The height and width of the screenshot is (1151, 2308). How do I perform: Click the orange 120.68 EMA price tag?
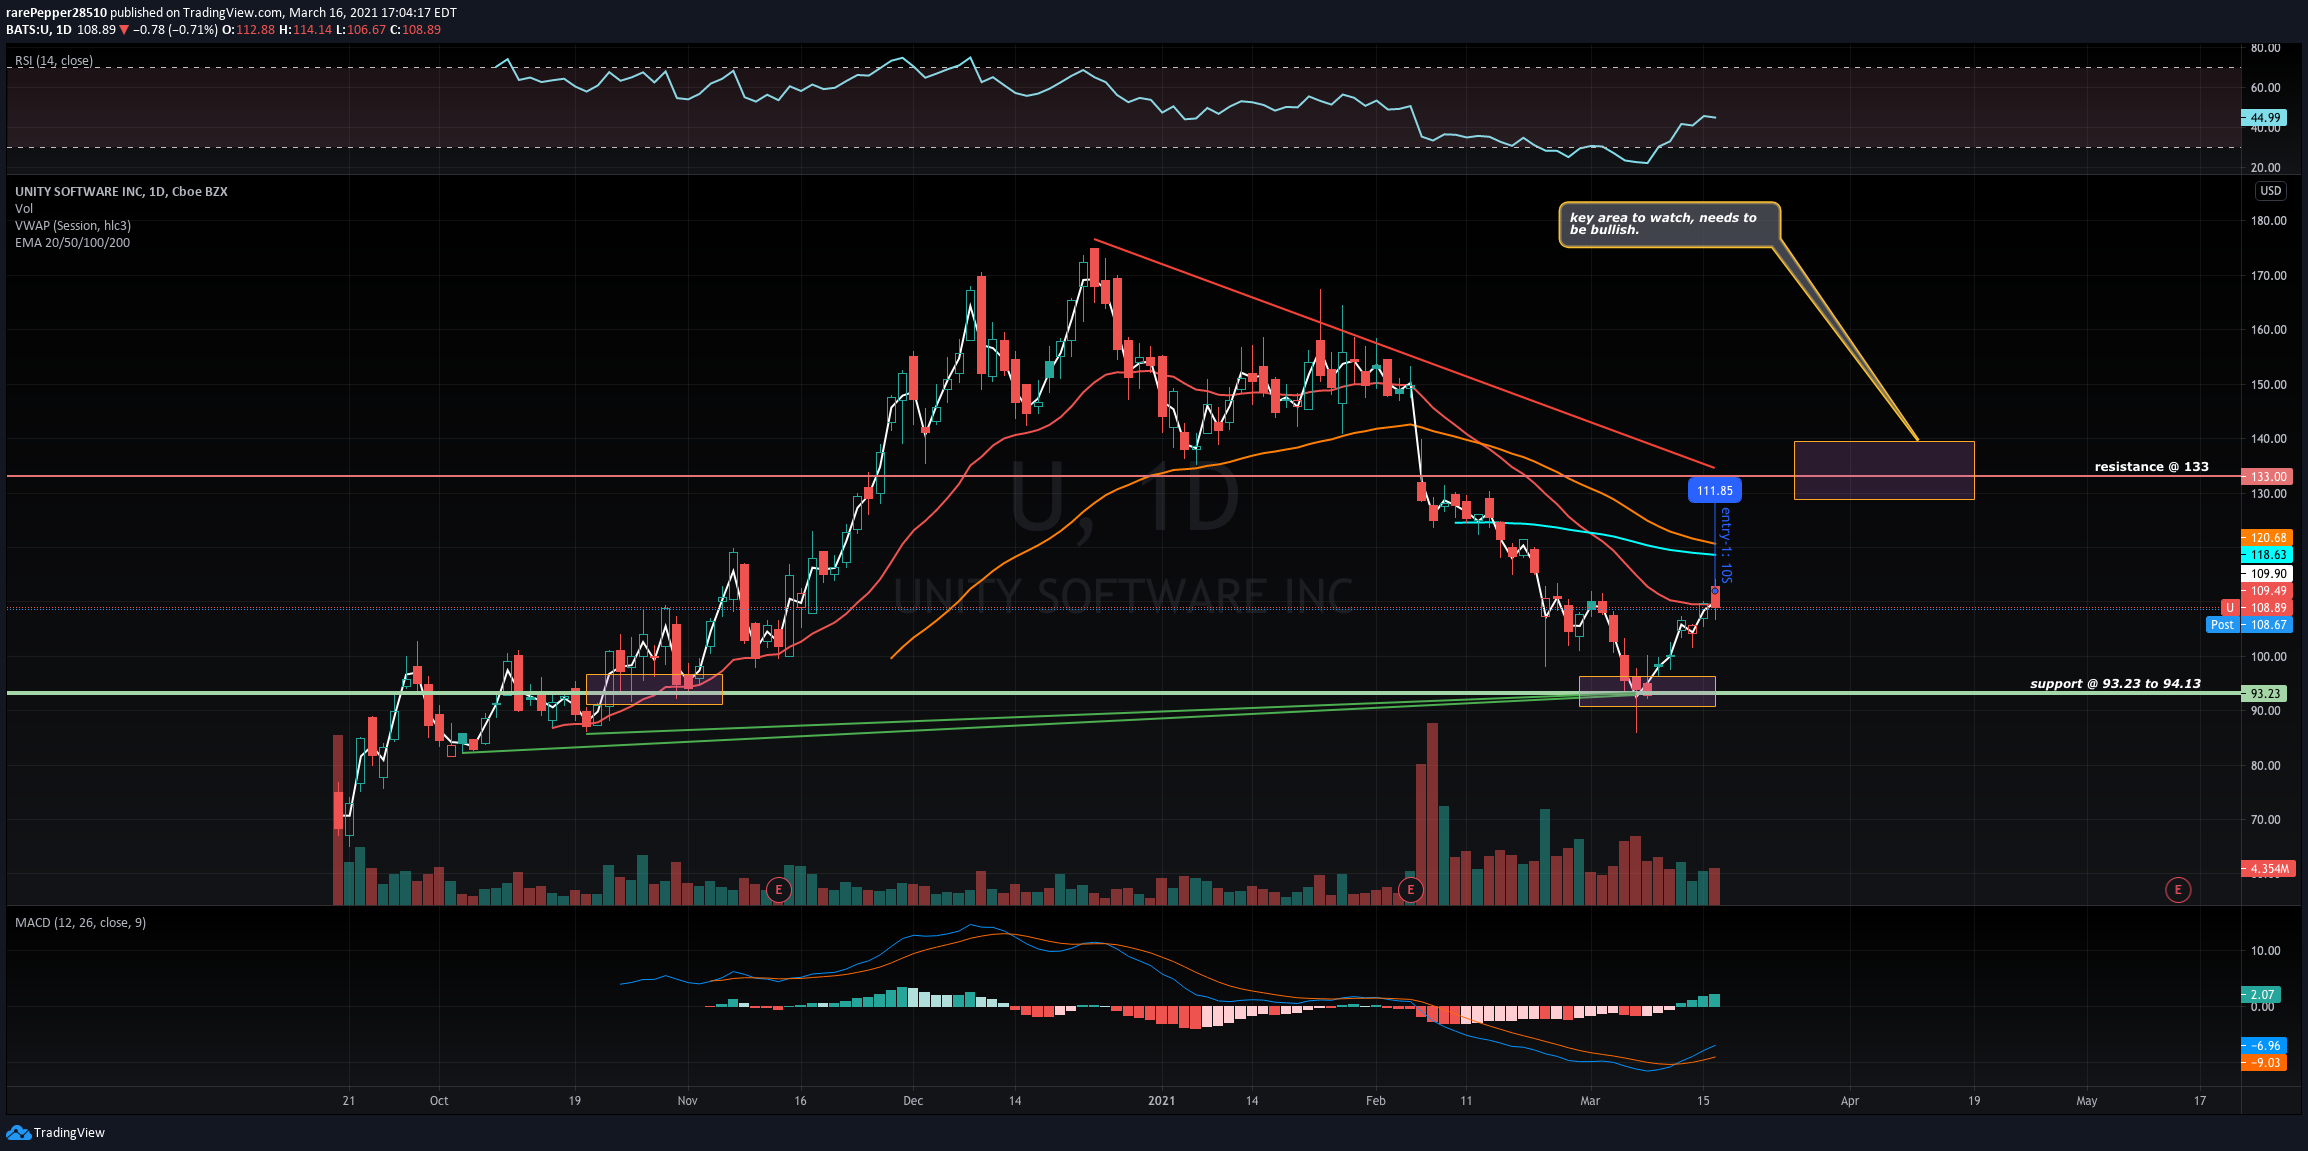(x=2268, y=538)
